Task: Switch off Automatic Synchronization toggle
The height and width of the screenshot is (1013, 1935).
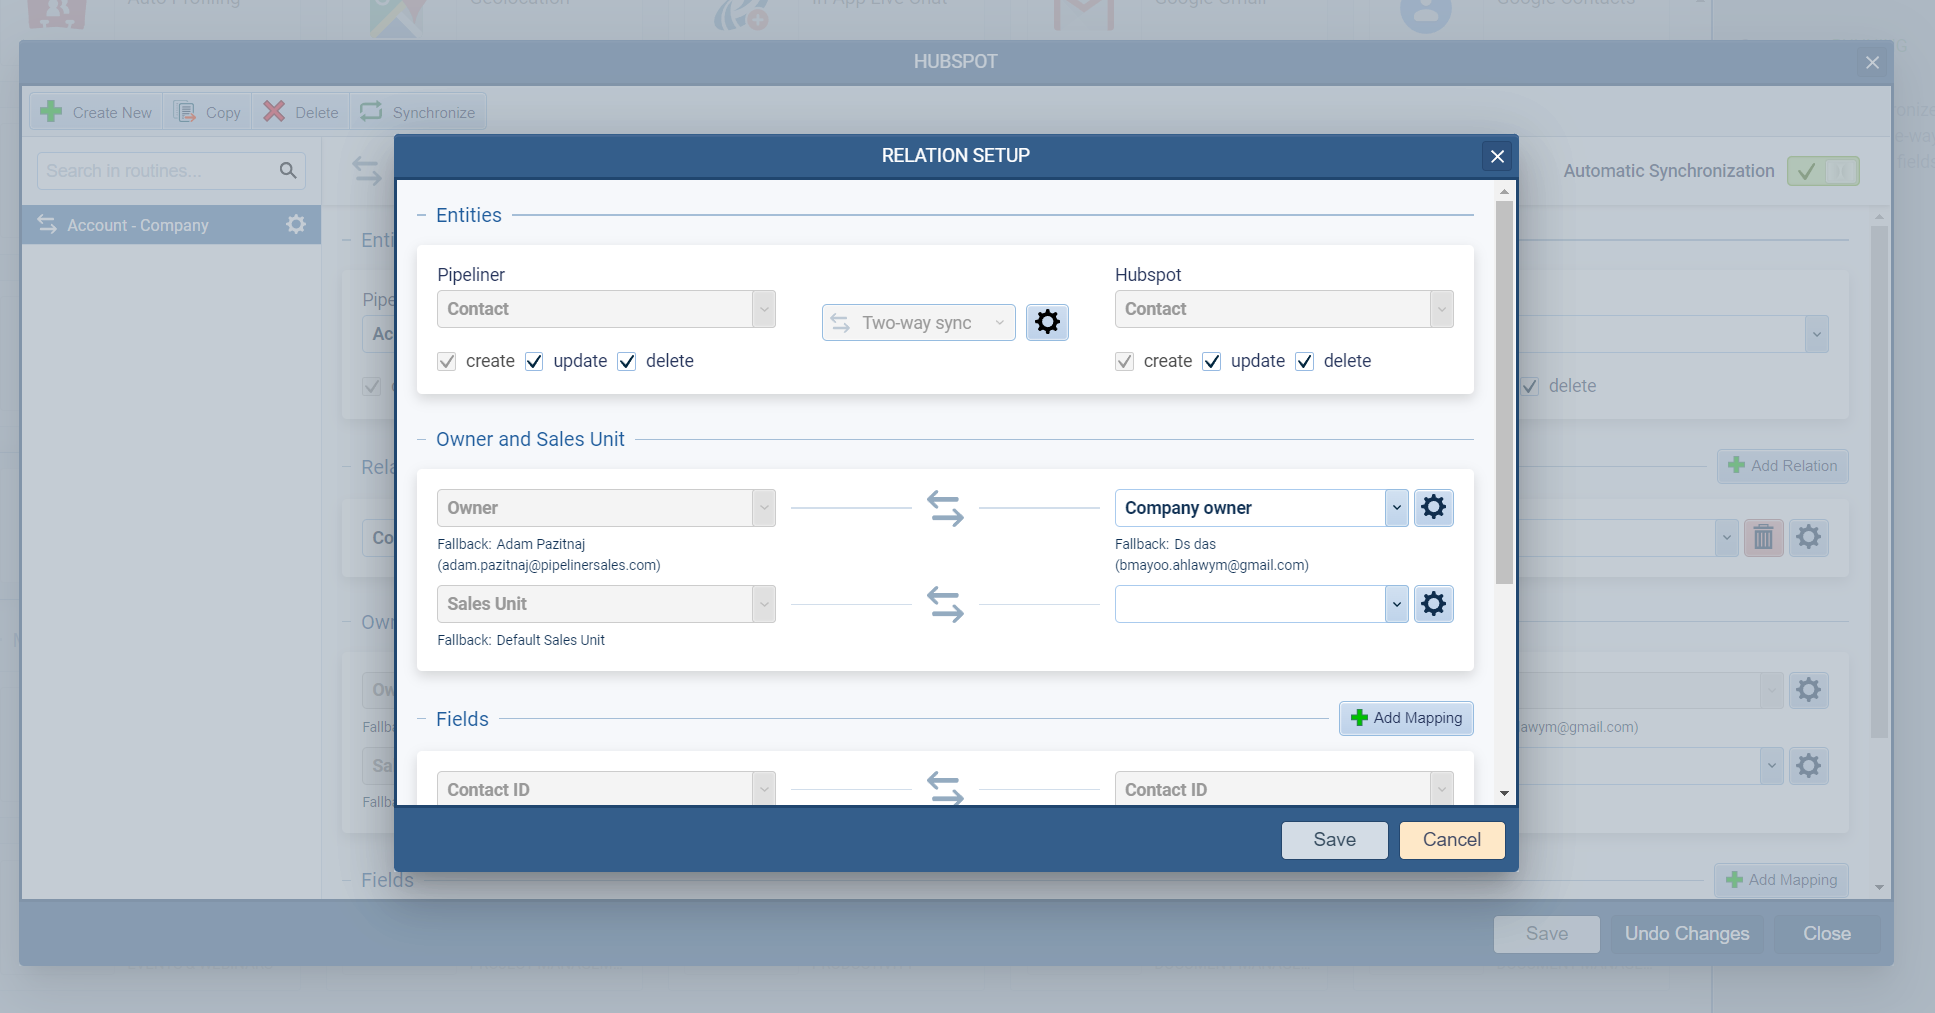Action: (x=1822, y=171)
